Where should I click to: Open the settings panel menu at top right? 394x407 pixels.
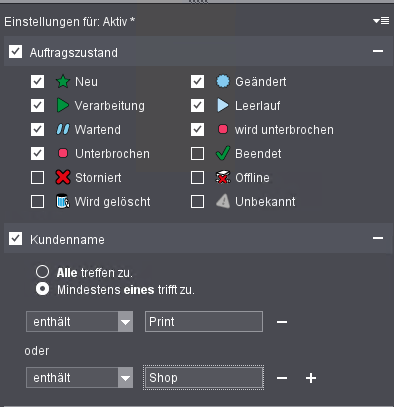pyautogui.click(x=381, y=21)
